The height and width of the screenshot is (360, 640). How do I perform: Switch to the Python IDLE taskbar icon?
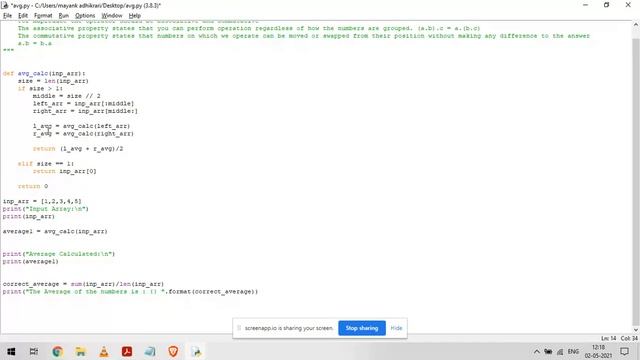click(196, 351)
